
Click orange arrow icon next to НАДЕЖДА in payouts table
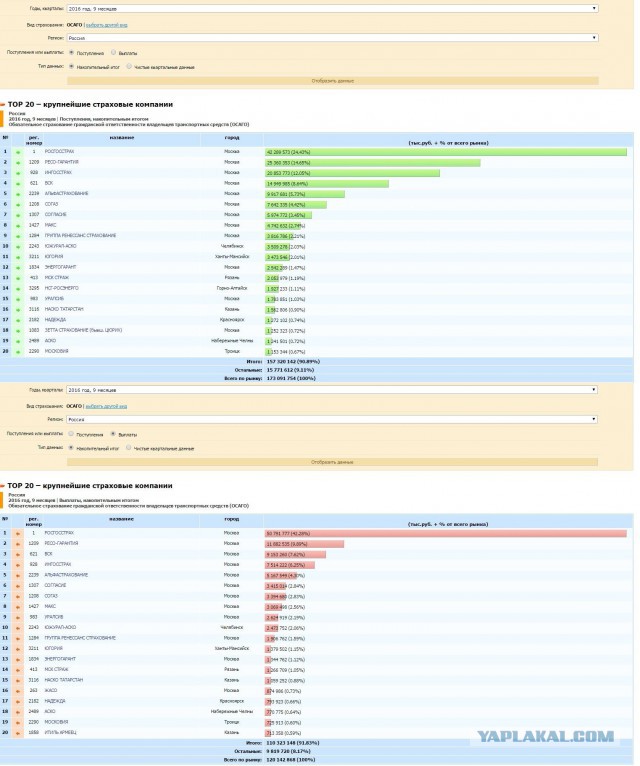18,702
